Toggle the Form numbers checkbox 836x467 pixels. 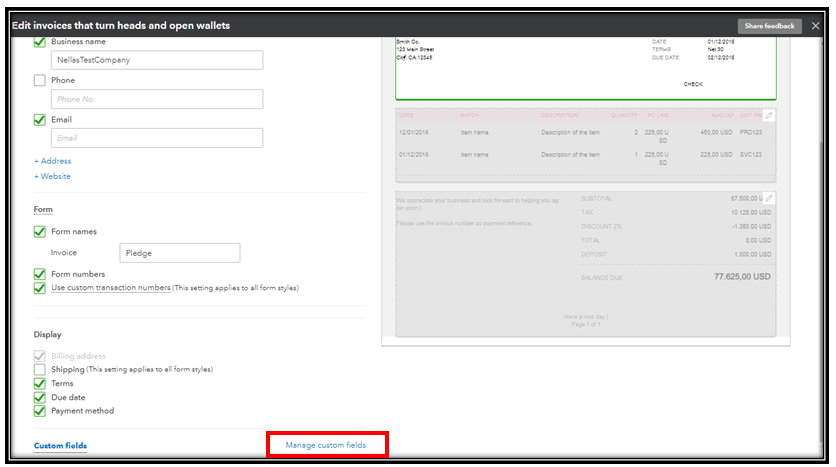[x=40, y=274]
